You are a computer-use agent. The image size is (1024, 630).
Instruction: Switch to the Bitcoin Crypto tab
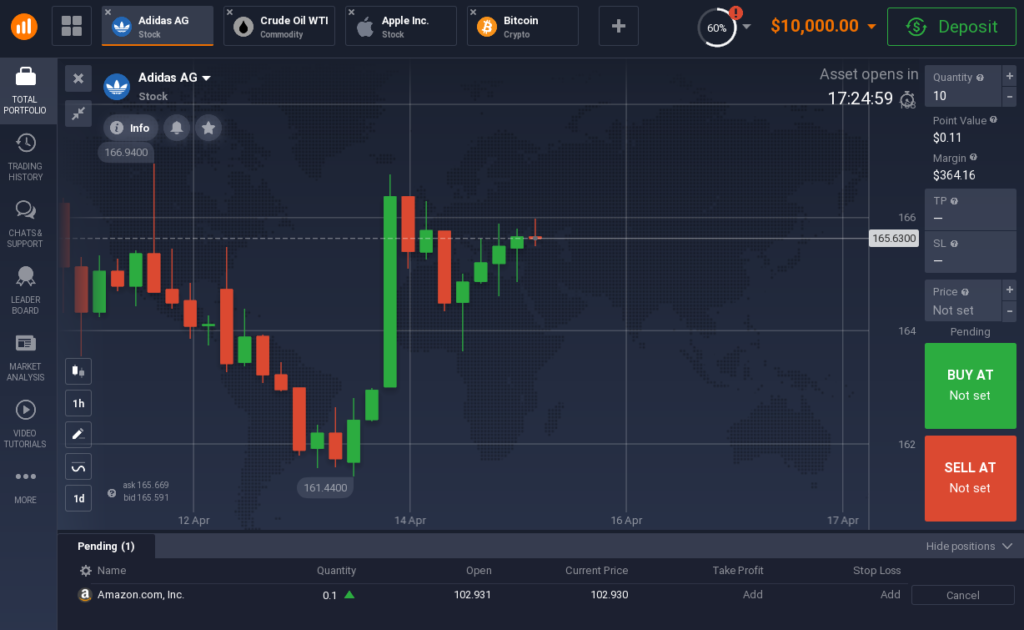(x=521, y=26)
